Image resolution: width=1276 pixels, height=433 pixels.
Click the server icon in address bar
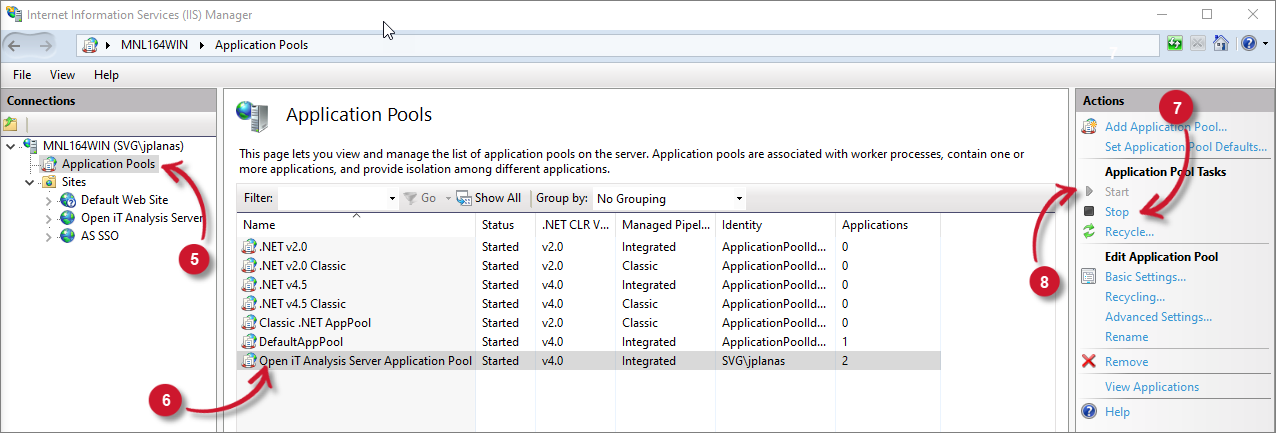(90, 45)
